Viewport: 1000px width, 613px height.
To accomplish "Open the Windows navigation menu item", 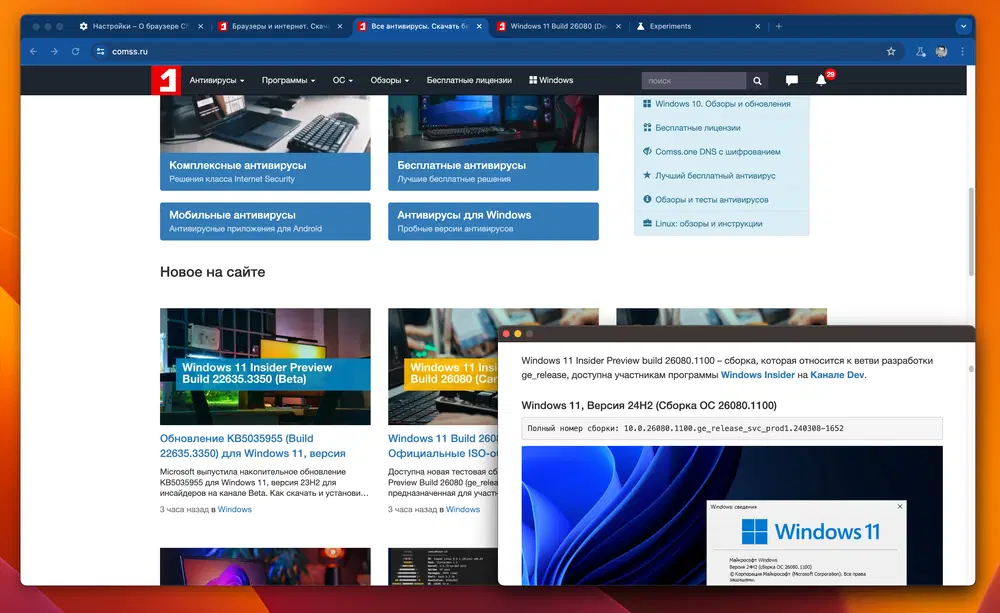I will click(x=551, y=80).
